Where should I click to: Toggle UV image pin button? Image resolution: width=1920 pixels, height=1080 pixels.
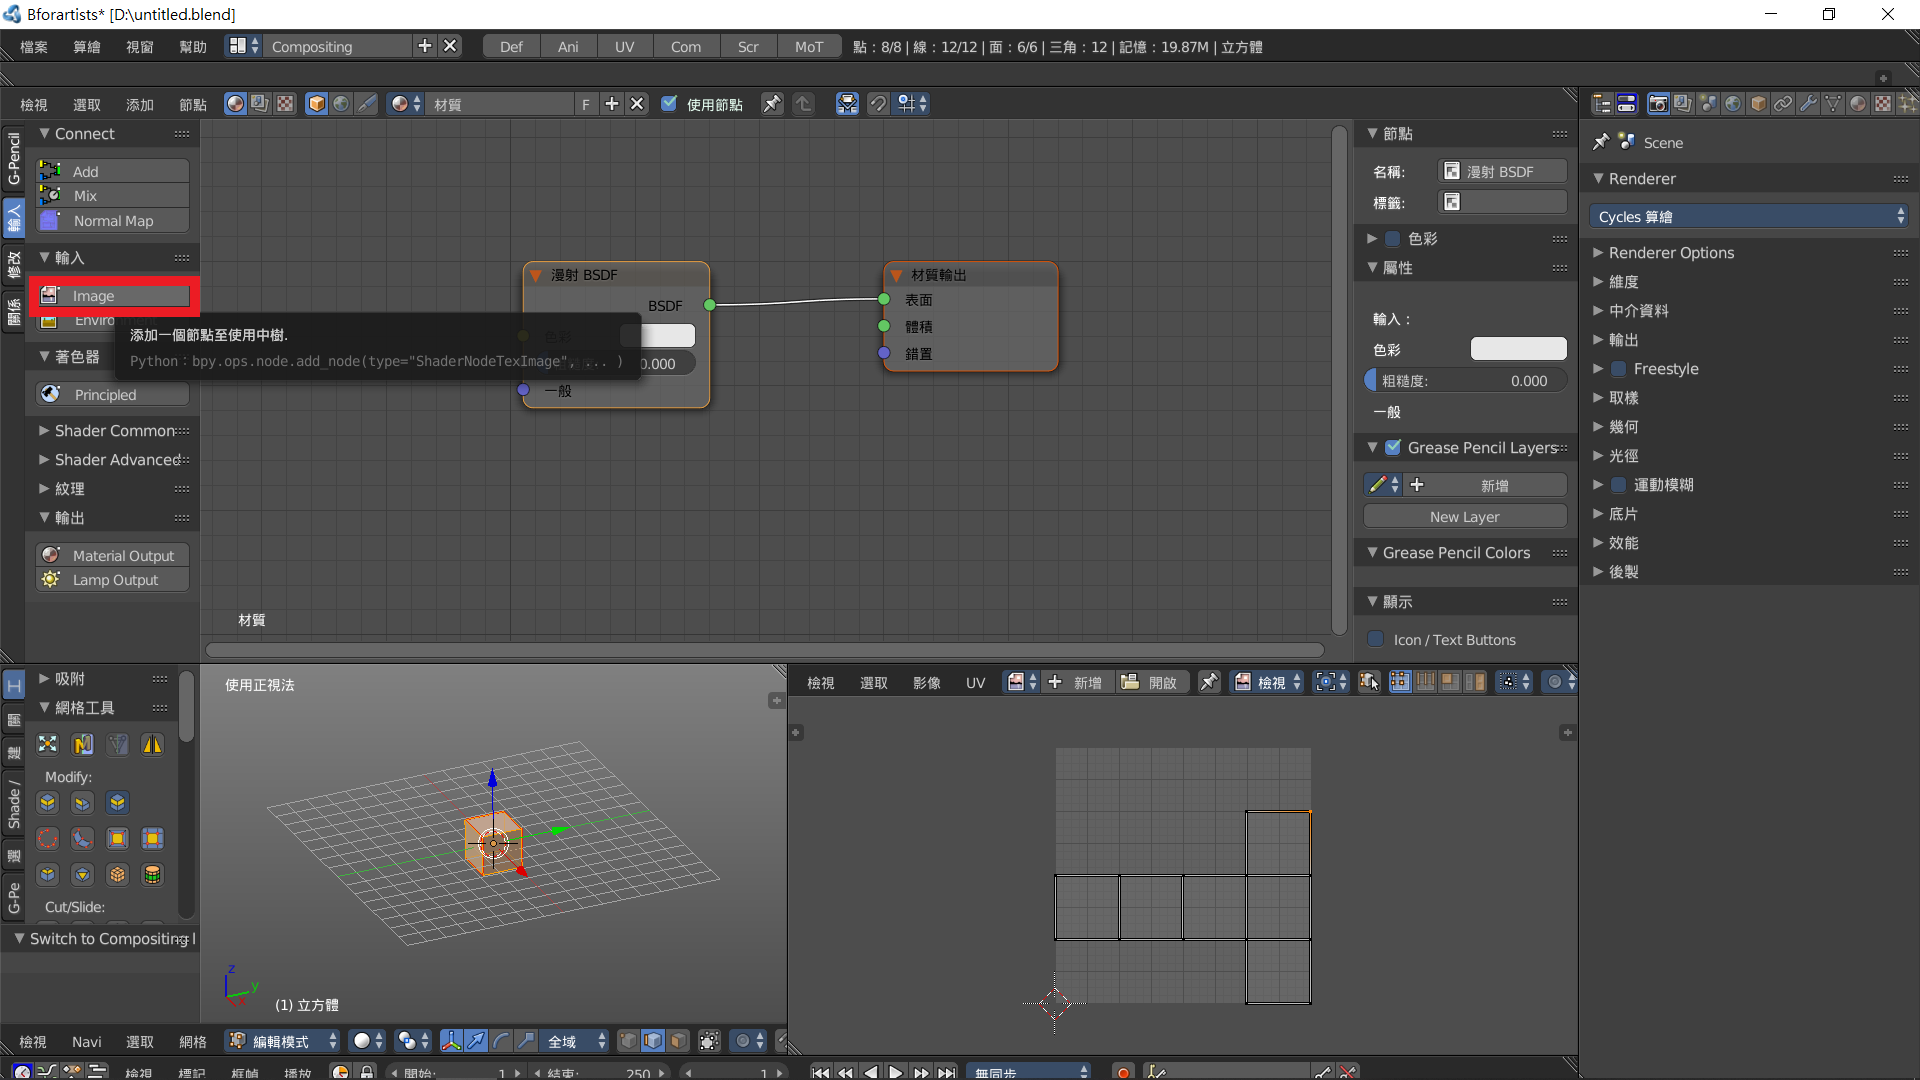(1209, 682)
